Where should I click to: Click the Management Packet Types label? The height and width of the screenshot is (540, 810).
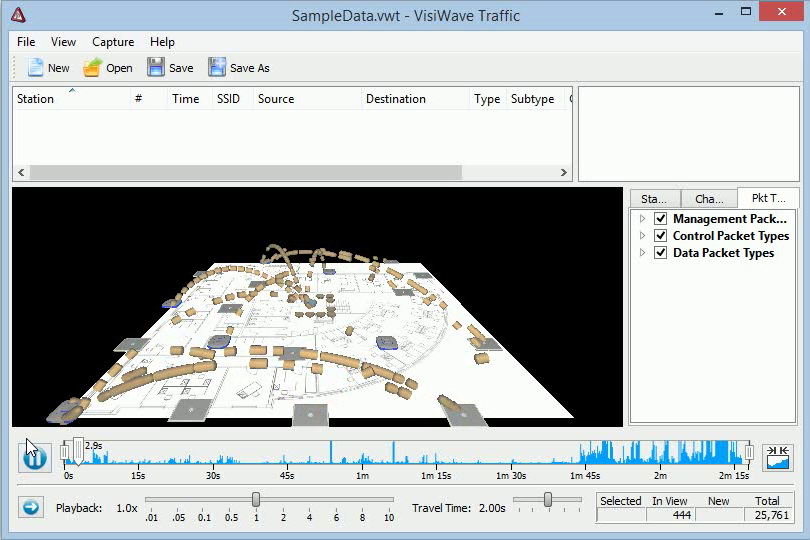(730, 219)
